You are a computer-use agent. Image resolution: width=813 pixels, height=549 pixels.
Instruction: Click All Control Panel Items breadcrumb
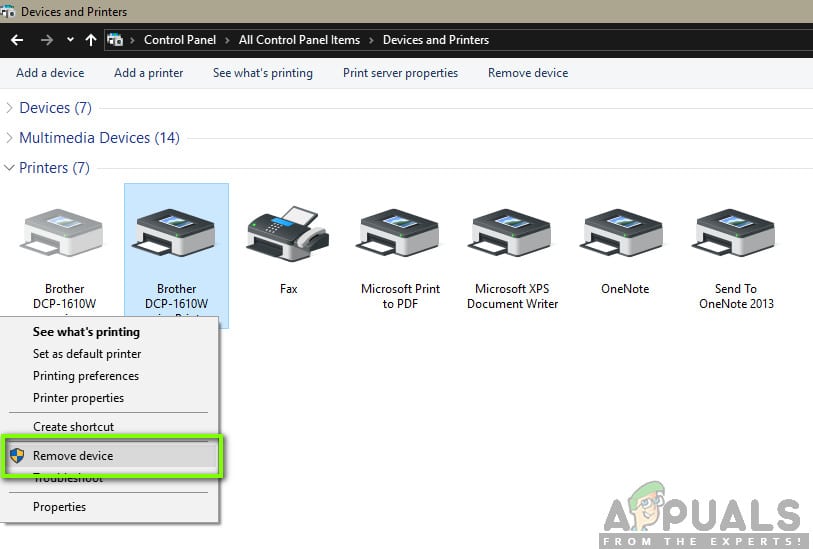click(x=299, y=40)
